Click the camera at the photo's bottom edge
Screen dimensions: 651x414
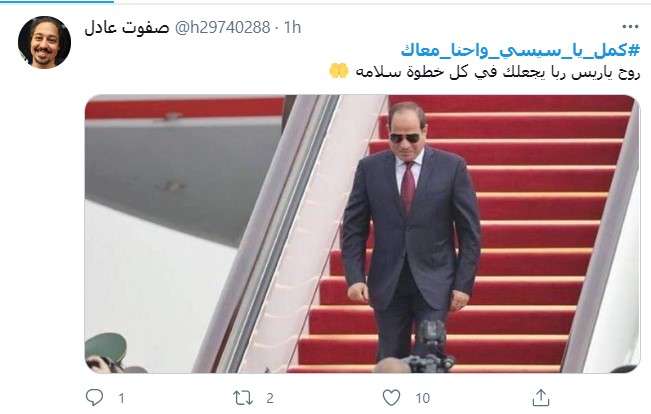tap(430, 347)
